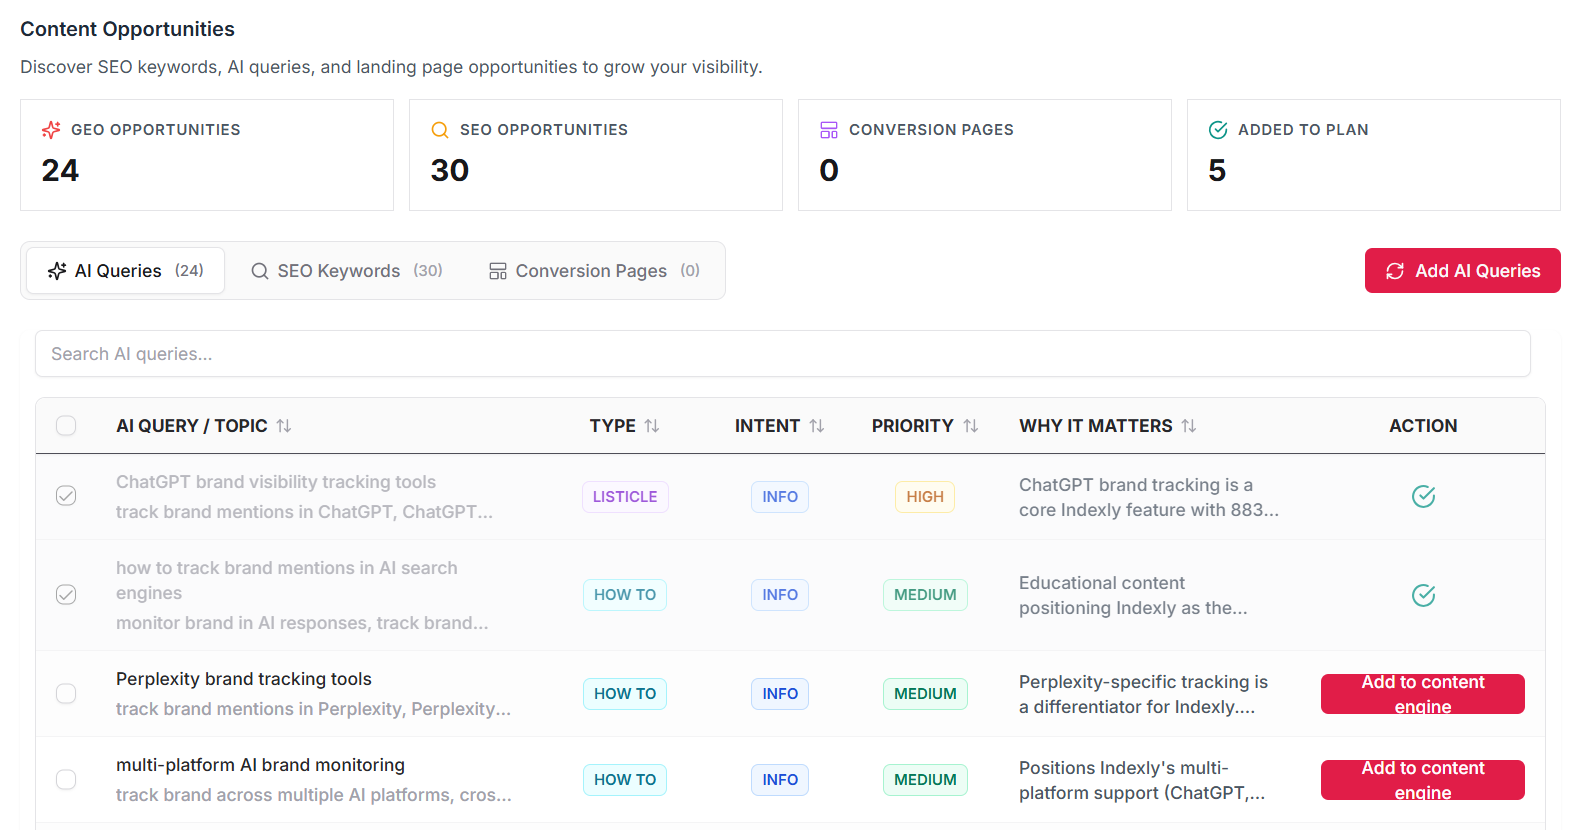
Task: Sort the table by Intent arrows
Action: tap(817, 426)
